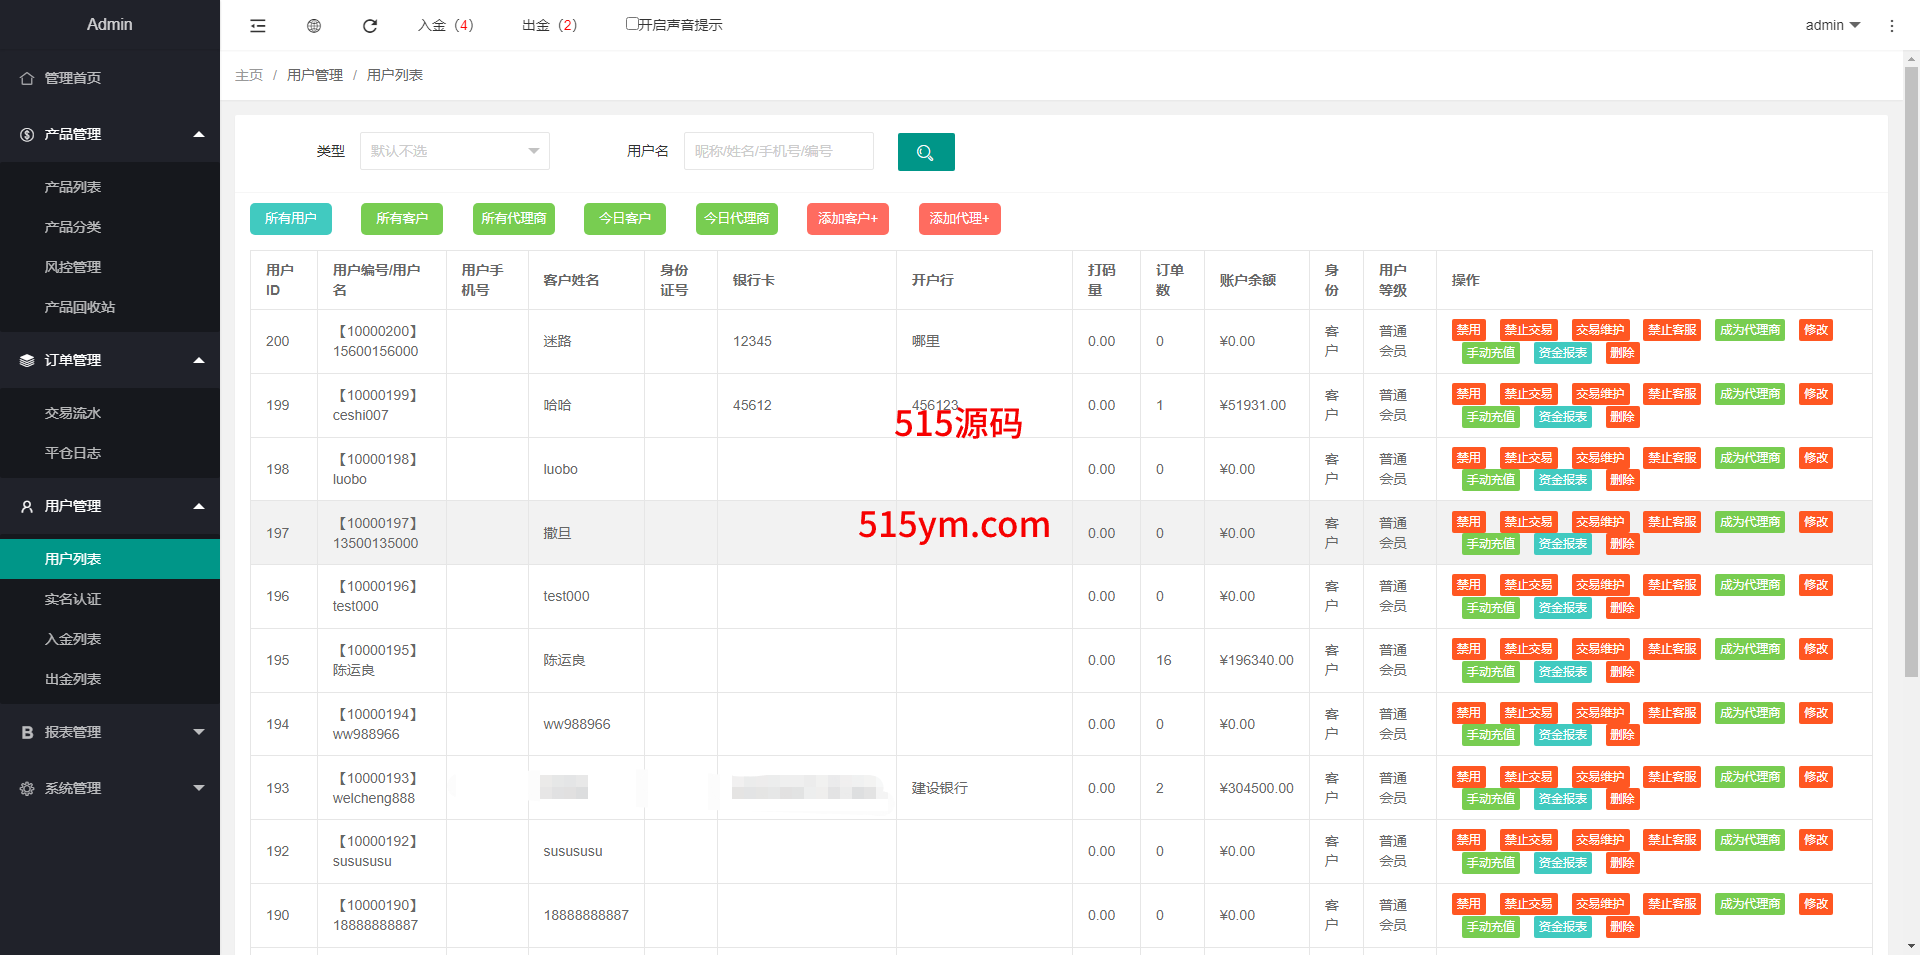Toggle the sidebar collapse hamburger icon
The width and height of the screenshot is (1920, 955).
pos(258,26)
